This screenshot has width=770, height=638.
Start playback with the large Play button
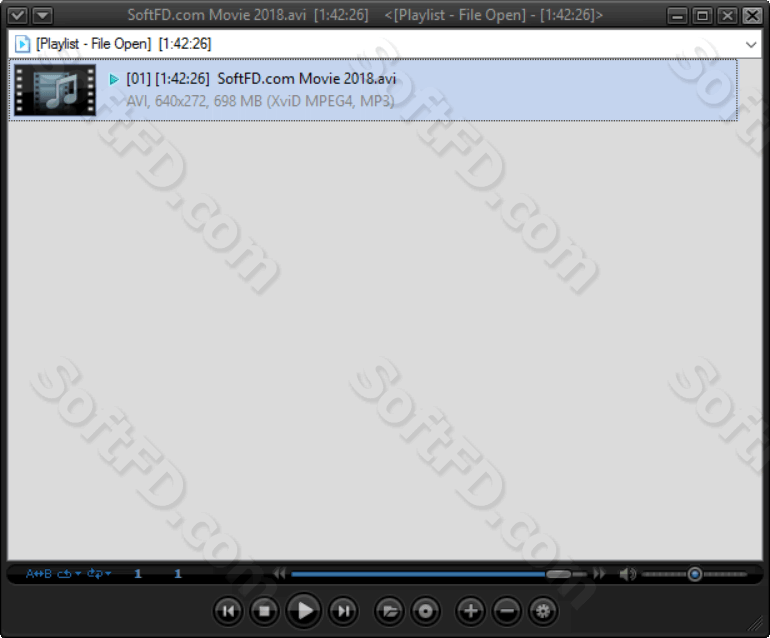coord(304,610)
